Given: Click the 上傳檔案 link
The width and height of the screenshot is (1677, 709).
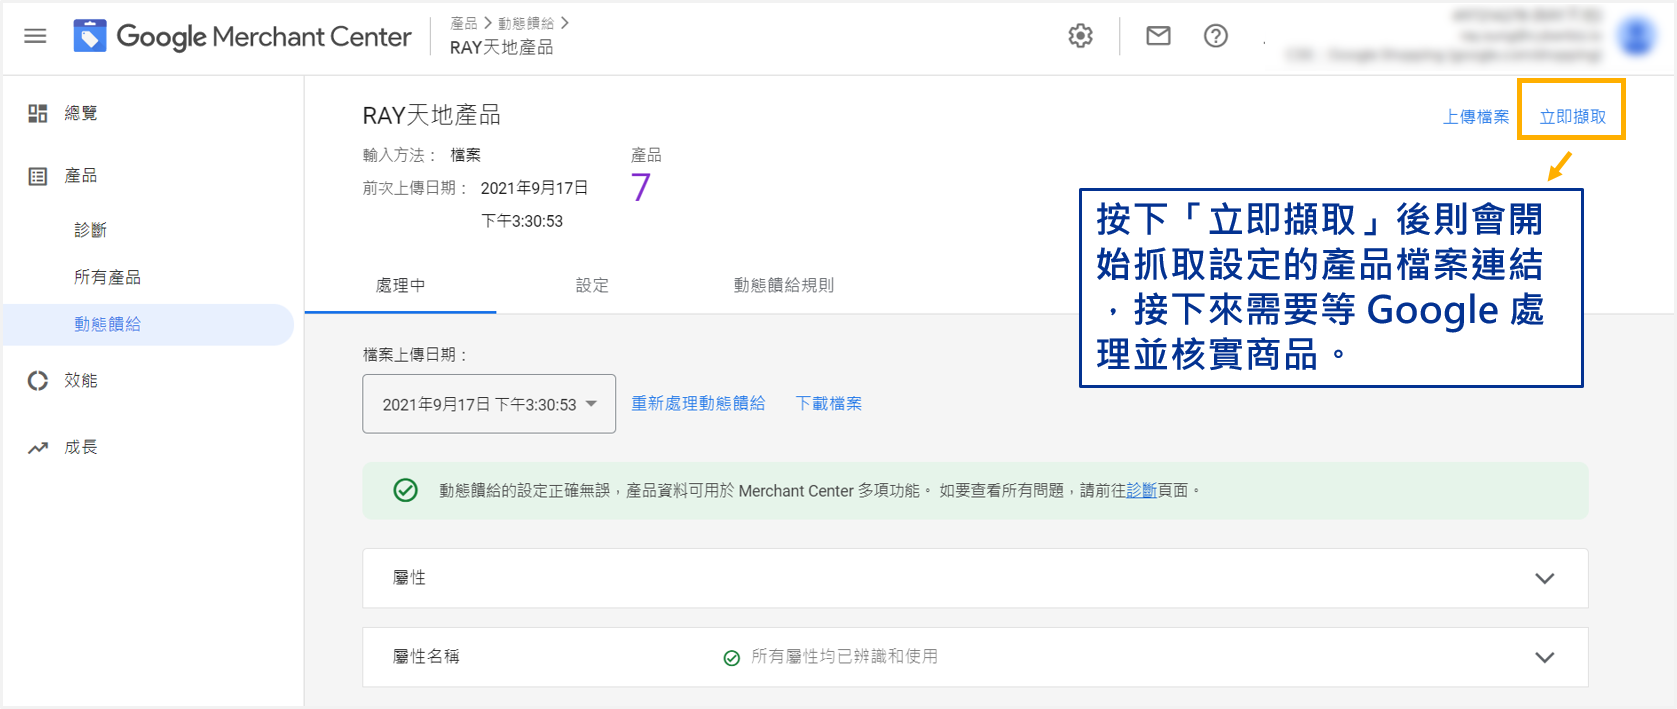Looking at the screenshot, I should click(1475, 117).
